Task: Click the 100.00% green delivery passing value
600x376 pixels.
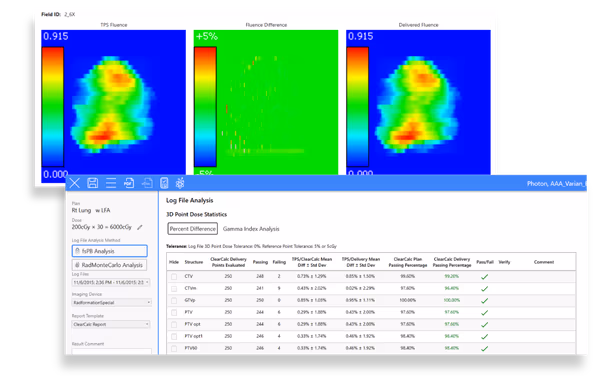Action: pos(452,300)
